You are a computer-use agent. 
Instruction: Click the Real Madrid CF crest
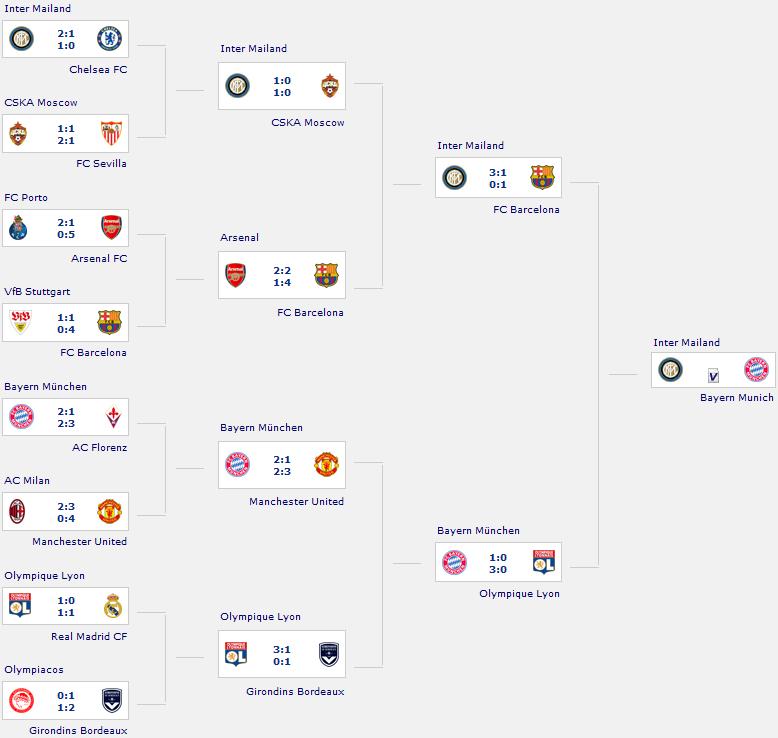click(109, 606)
